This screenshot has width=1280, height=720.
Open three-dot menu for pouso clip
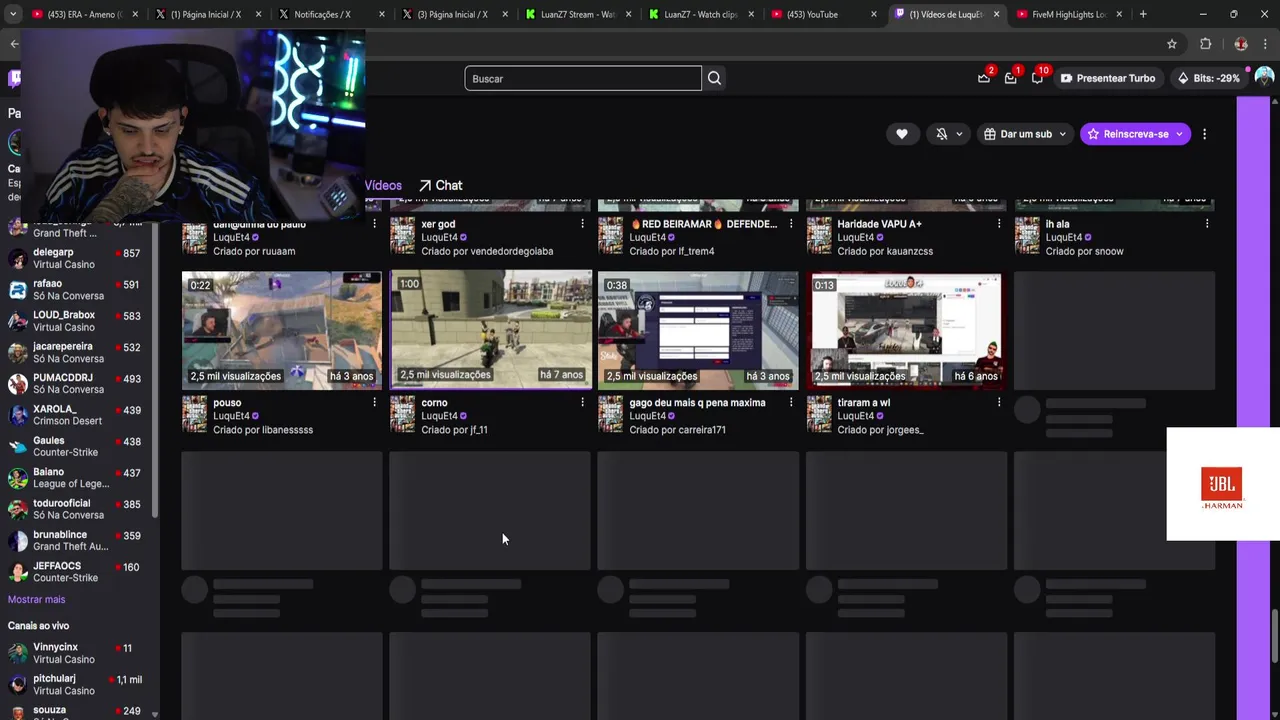(x=374, y=402)
